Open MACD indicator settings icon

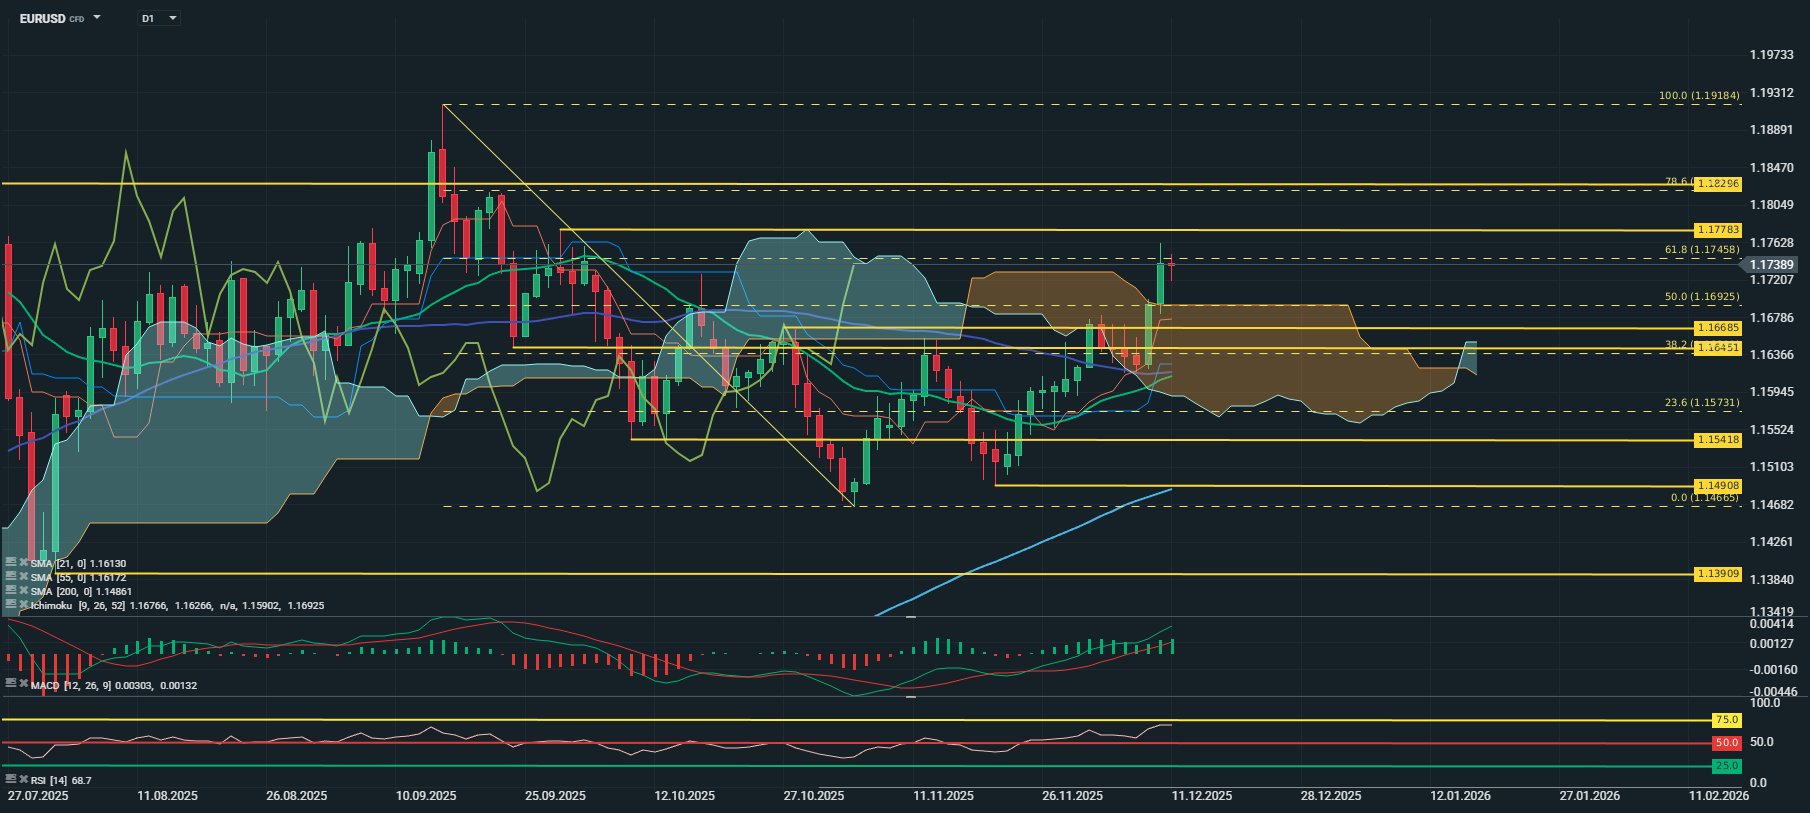pos(11,684)
